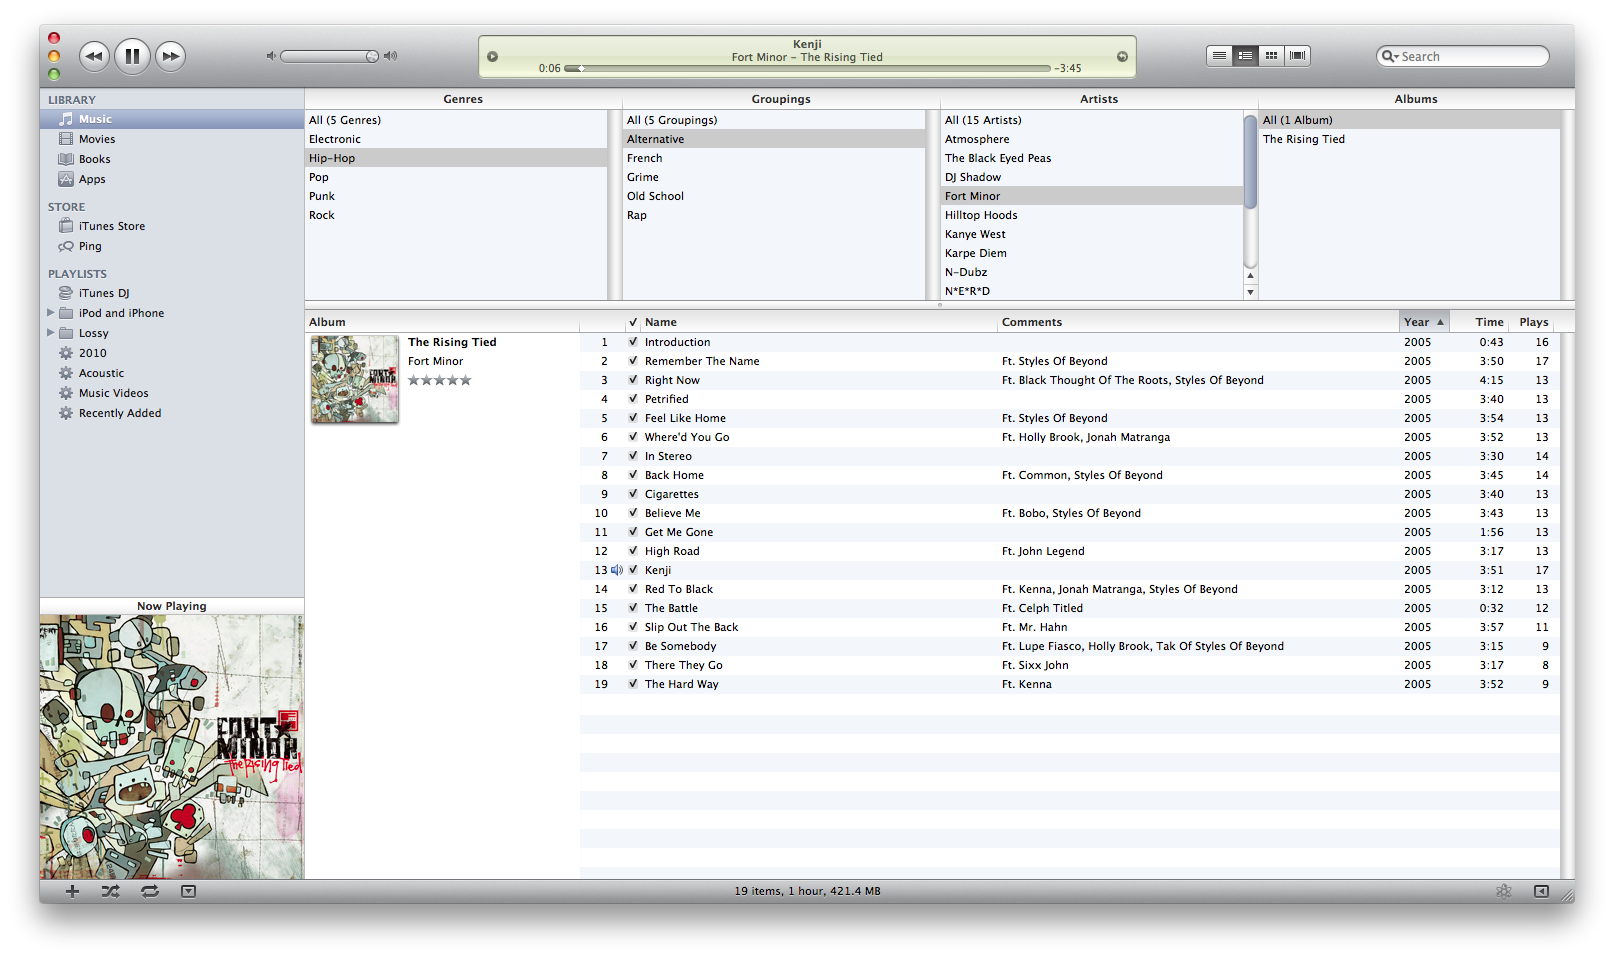Open the Books library
Image resolution: width=1615 pixels, height=958 pixels.
[x=172, y=159]
